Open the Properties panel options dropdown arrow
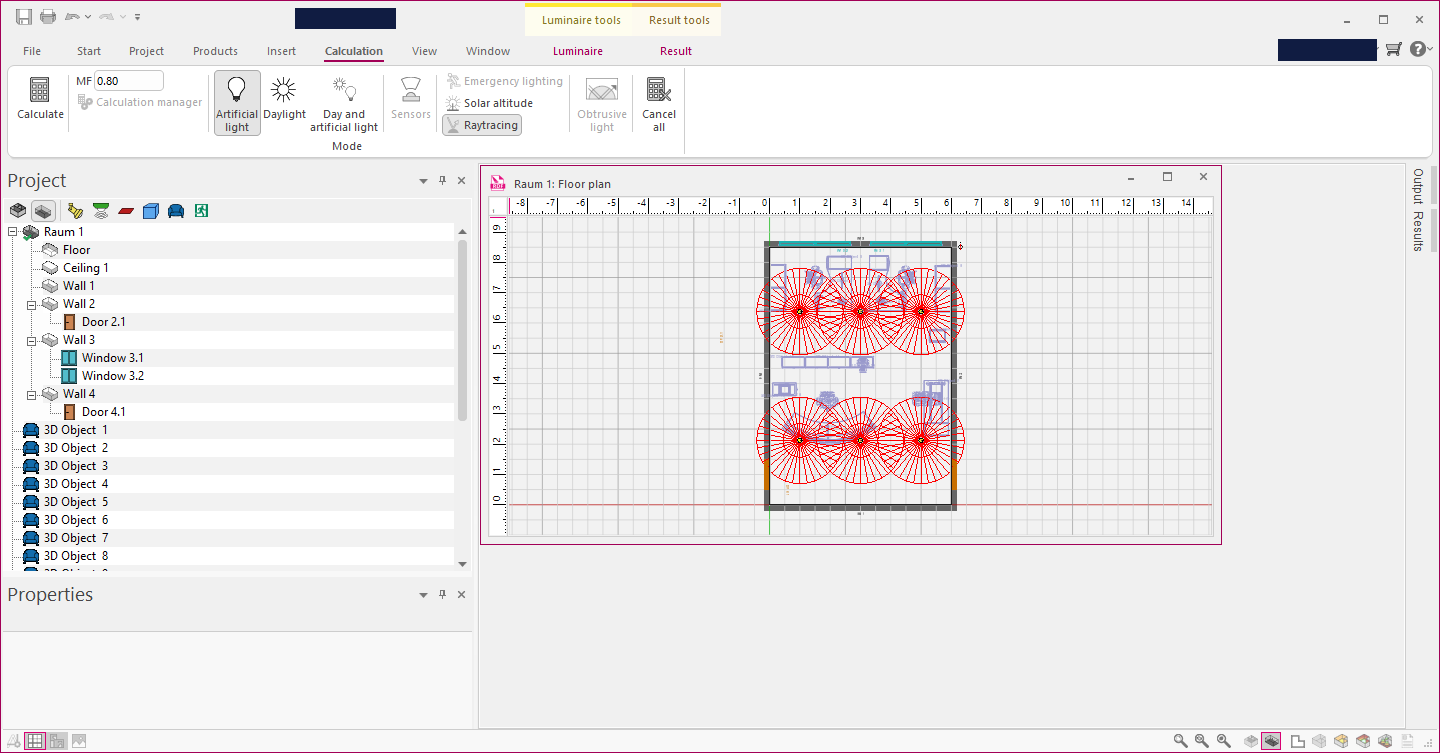1440x753 pixels. 423,595
